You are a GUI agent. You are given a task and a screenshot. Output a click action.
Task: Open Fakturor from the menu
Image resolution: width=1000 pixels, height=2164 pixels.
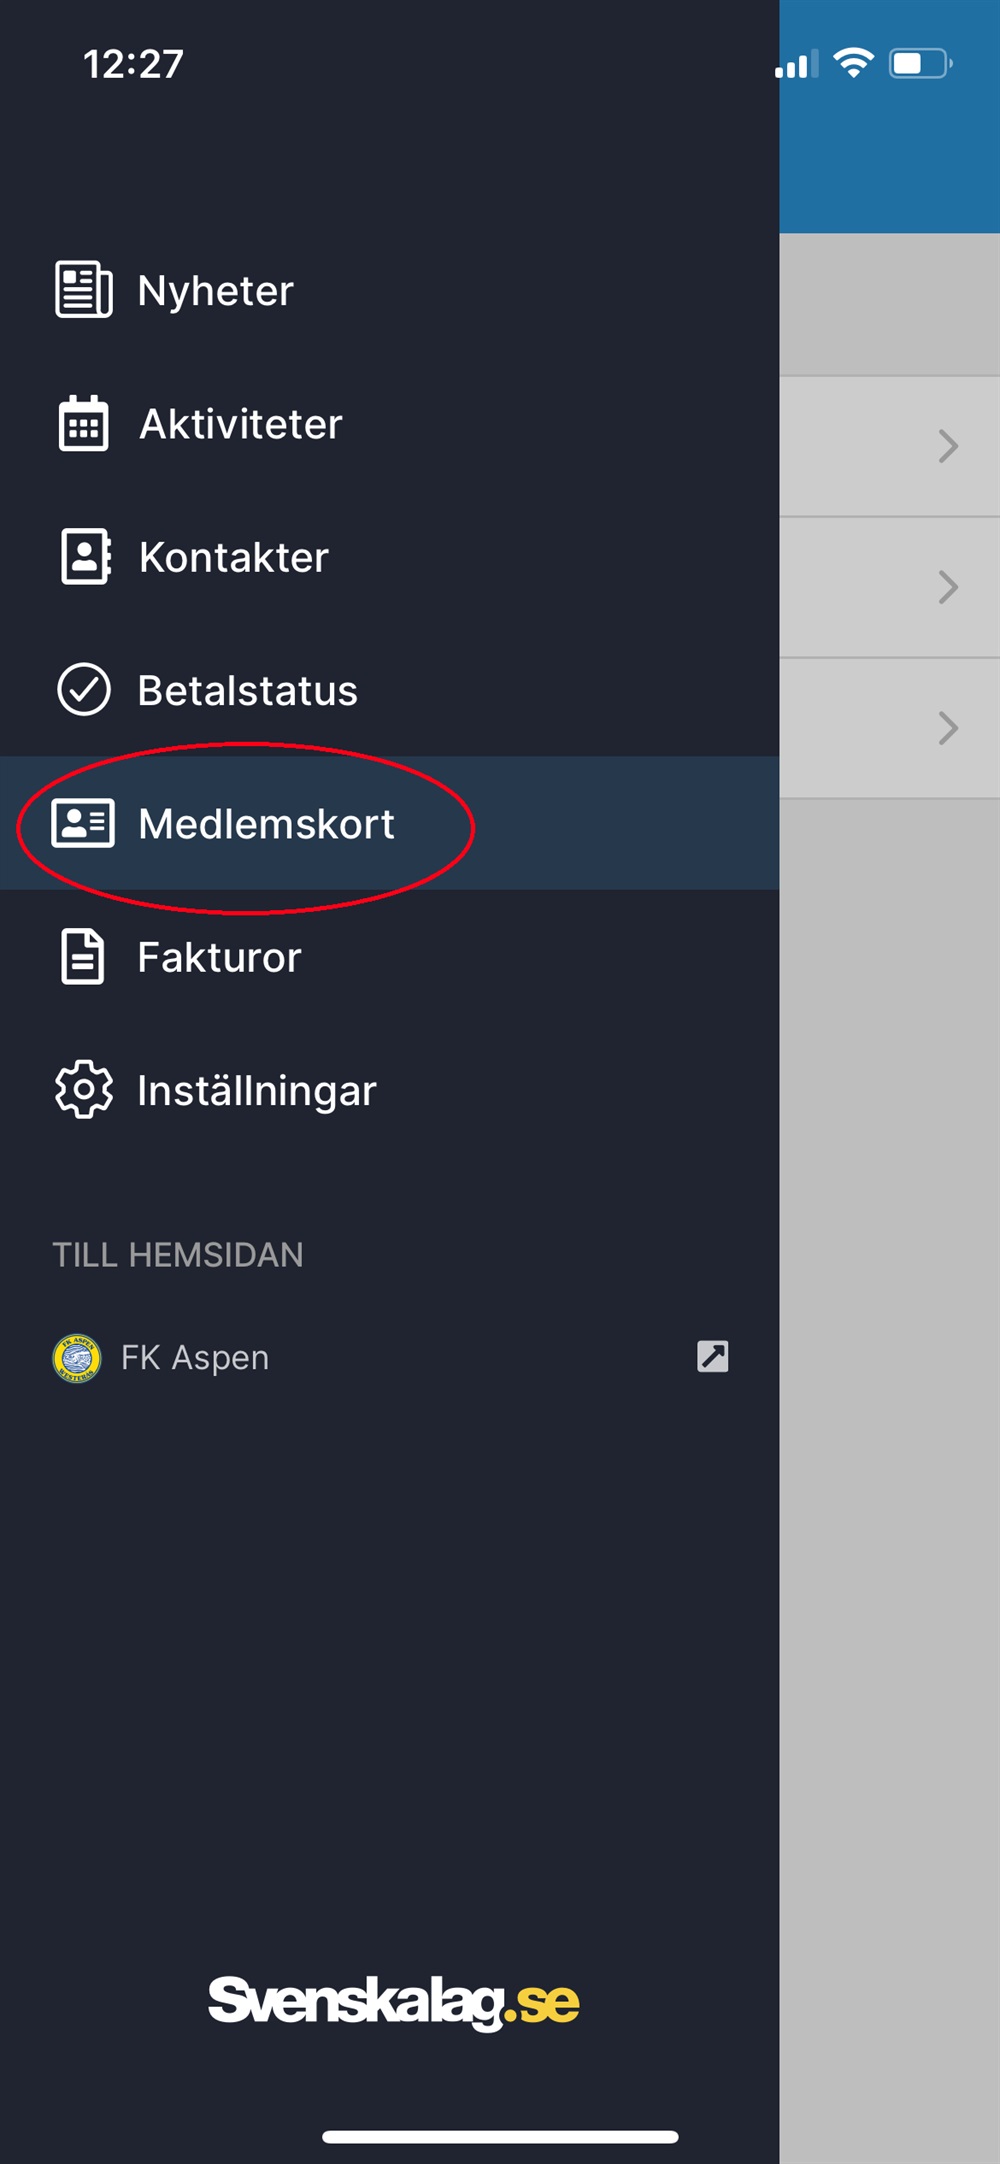tap(389, 957)
